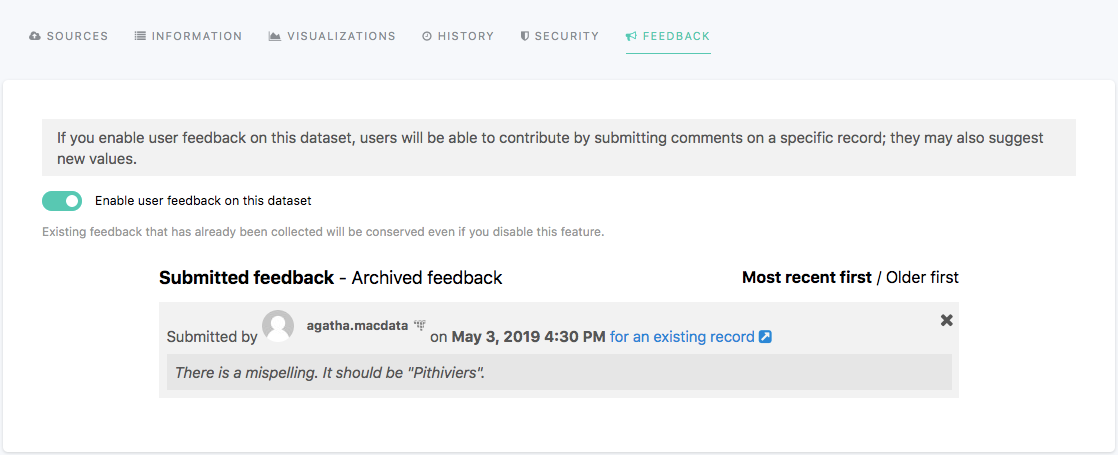Screen dimensions: 1118x455
Task: Open the 'for an existing record' link
Action: [x=682, y=337]
